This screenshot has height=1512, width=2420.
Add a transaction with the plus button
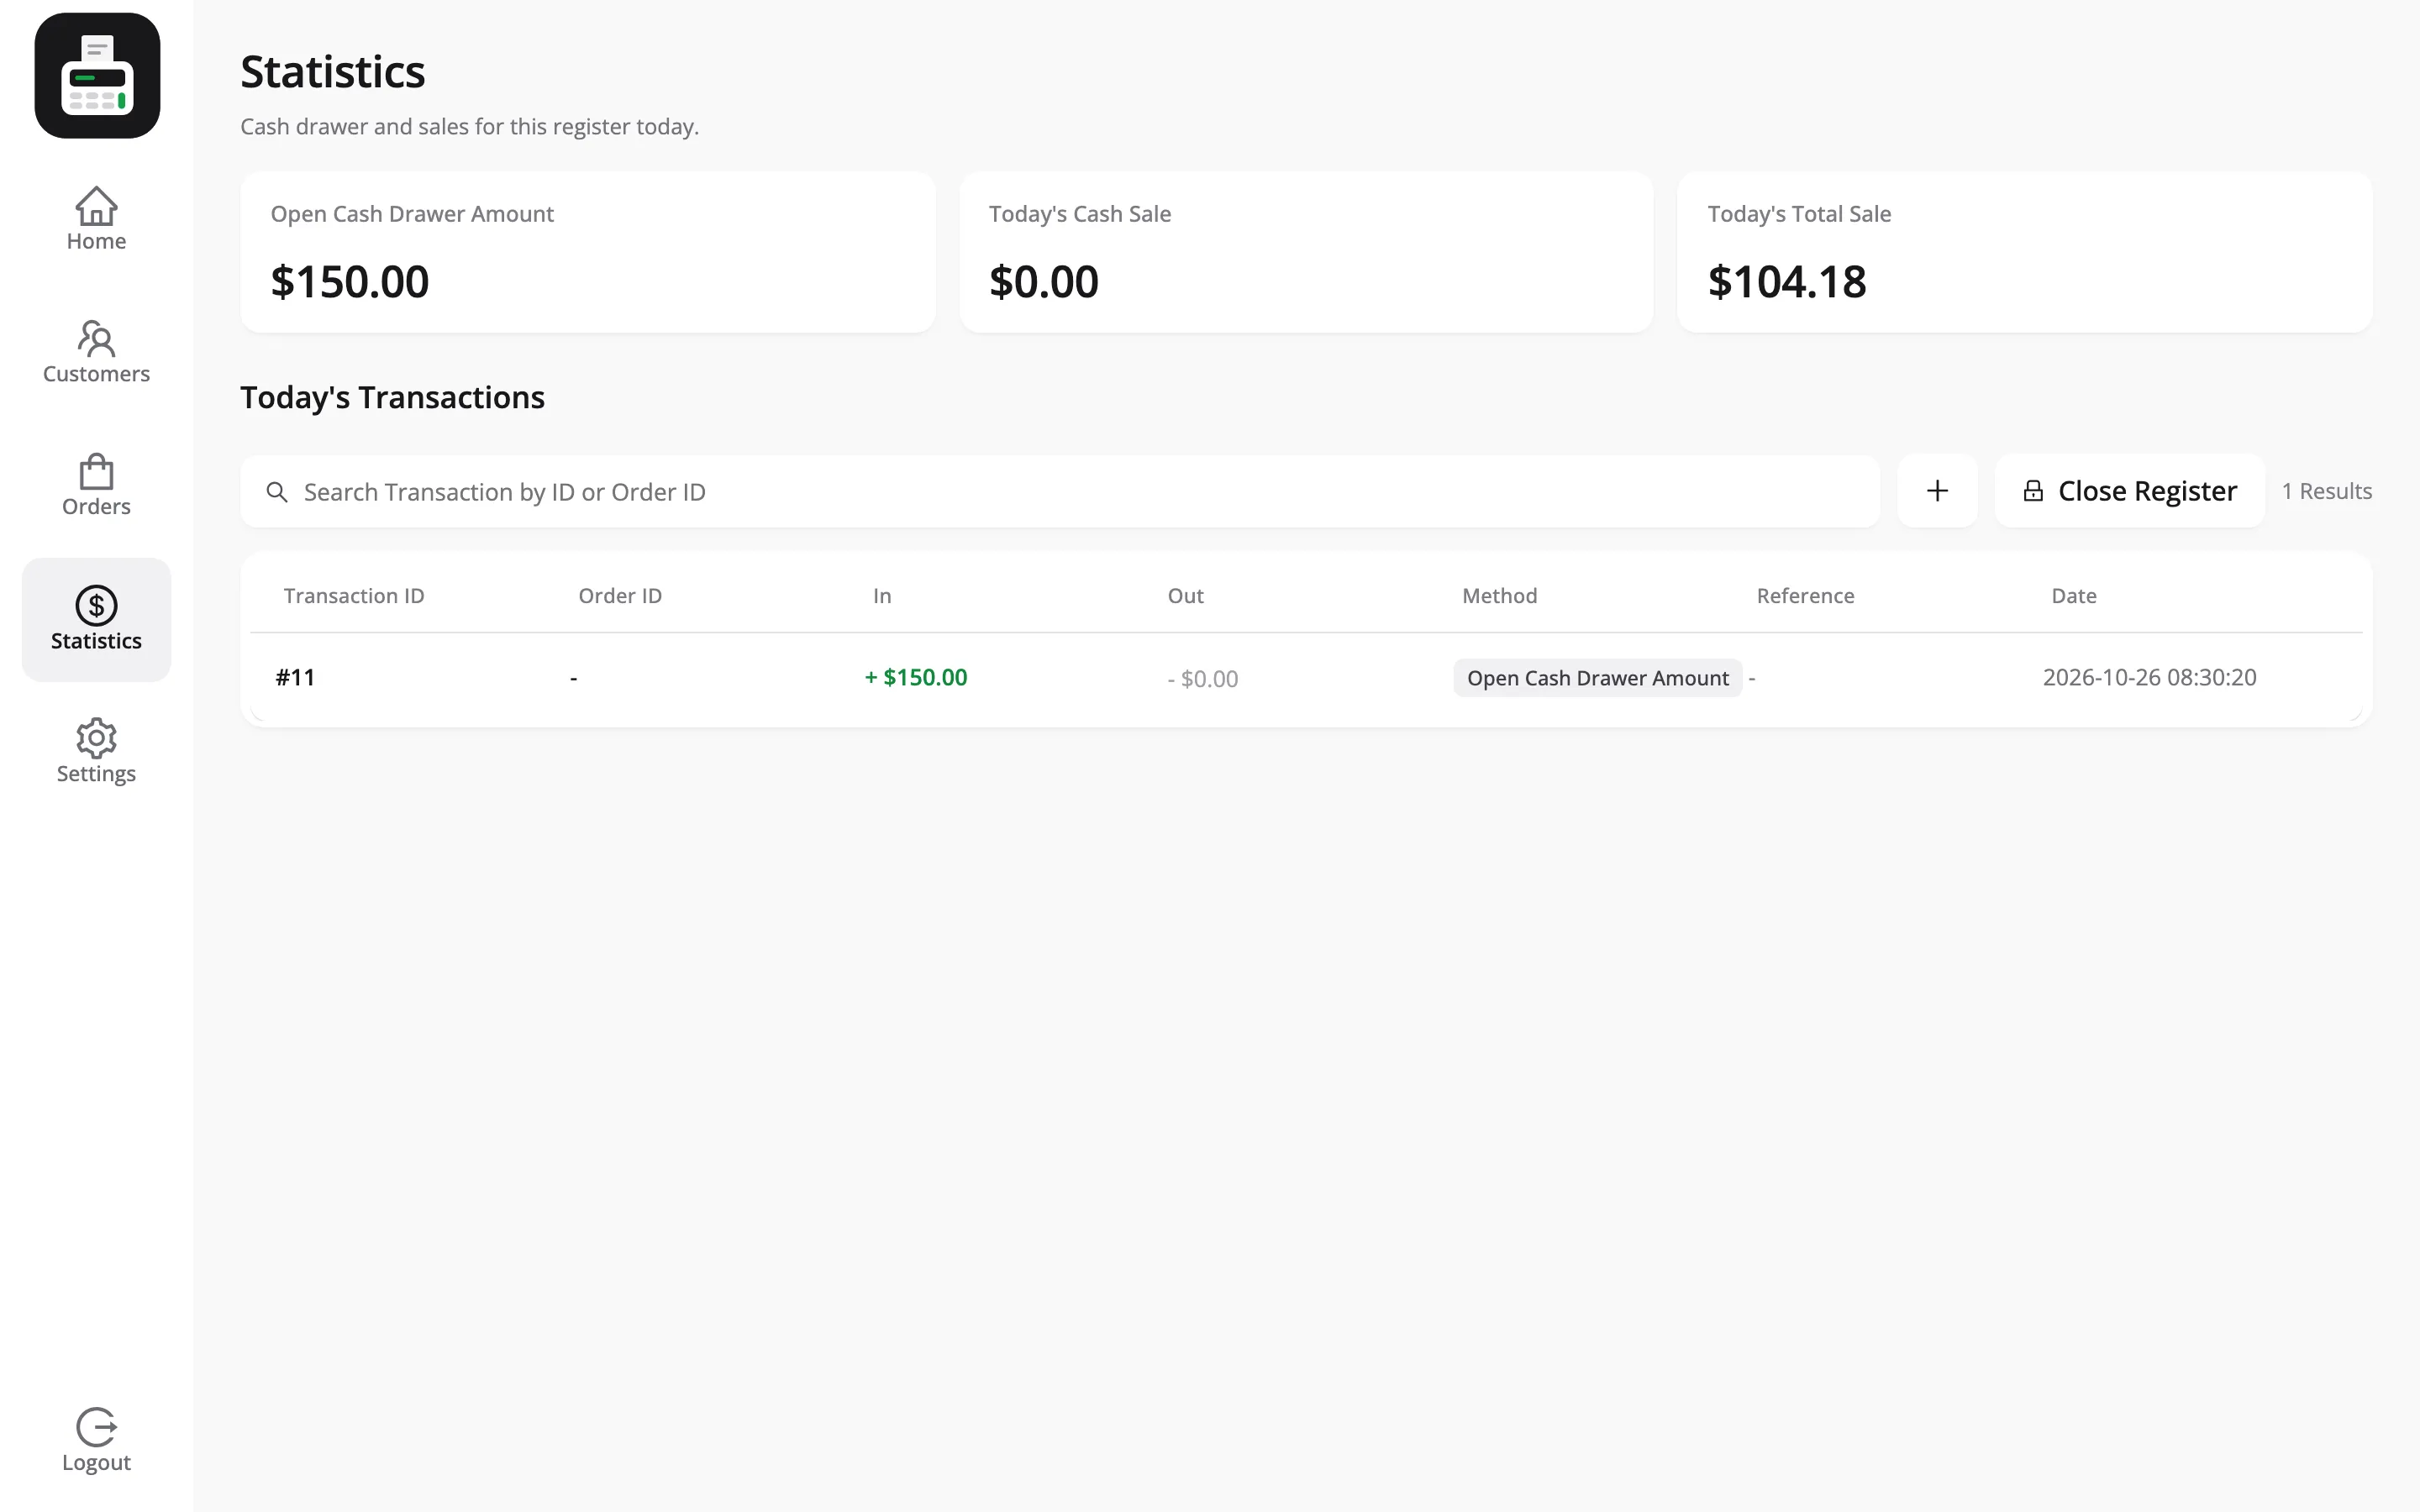click(x=1937, y=491)
